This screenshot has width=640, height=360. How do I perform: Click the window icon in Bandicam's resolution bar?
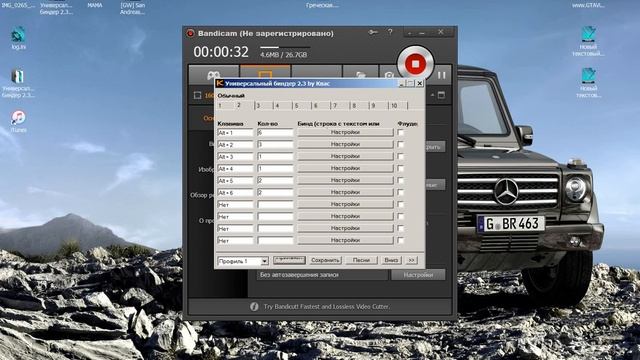coord(441,95)
